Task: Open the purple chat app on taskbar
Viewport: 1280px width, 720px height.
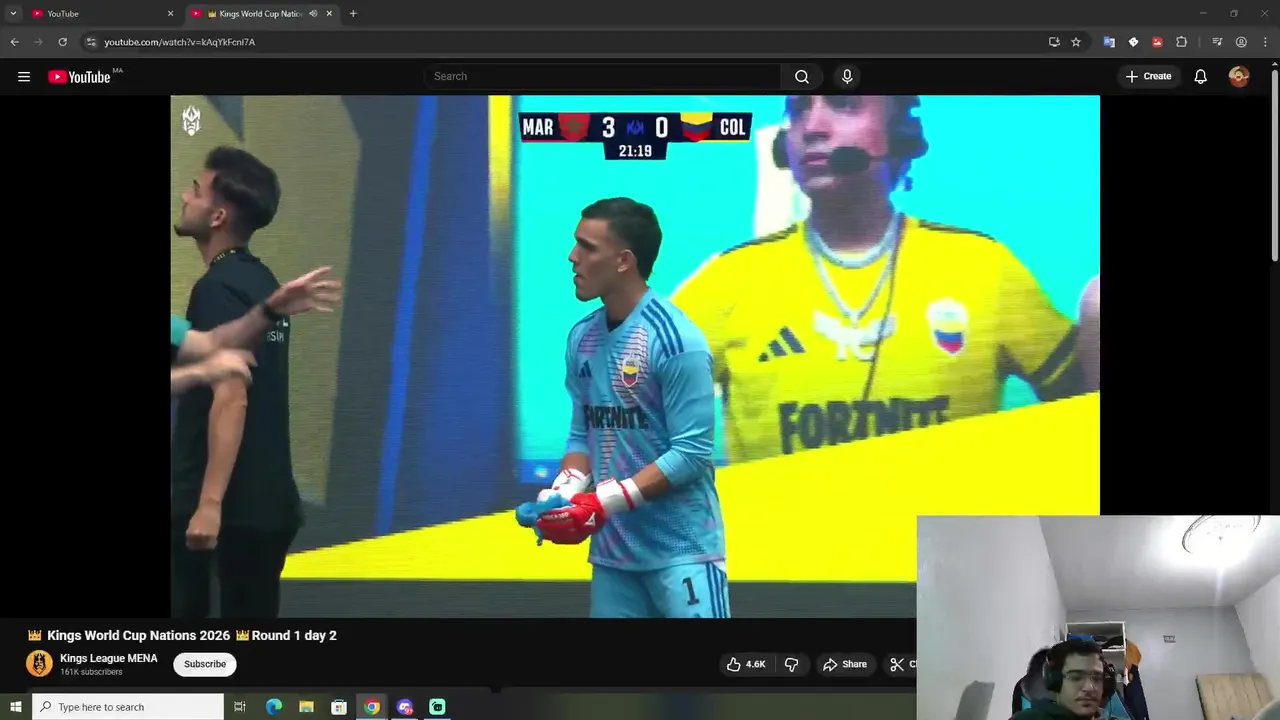Action: click(404, 707)
